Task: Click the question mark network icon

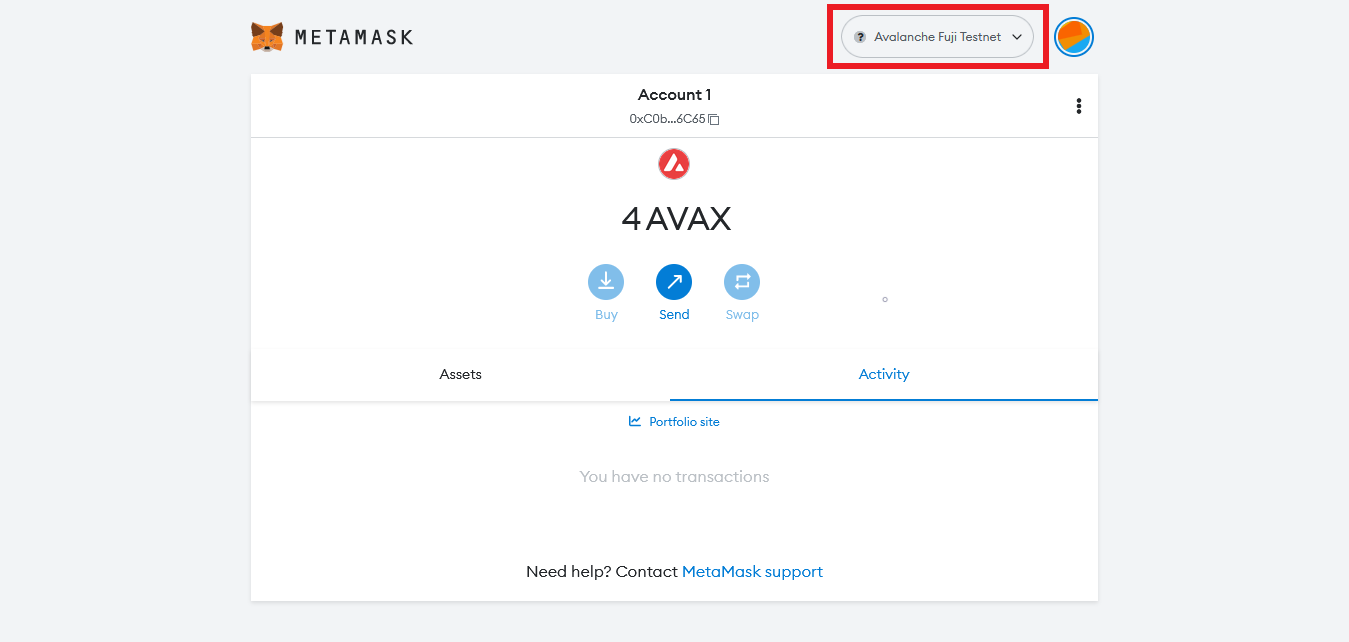Action: pos(860,37)
